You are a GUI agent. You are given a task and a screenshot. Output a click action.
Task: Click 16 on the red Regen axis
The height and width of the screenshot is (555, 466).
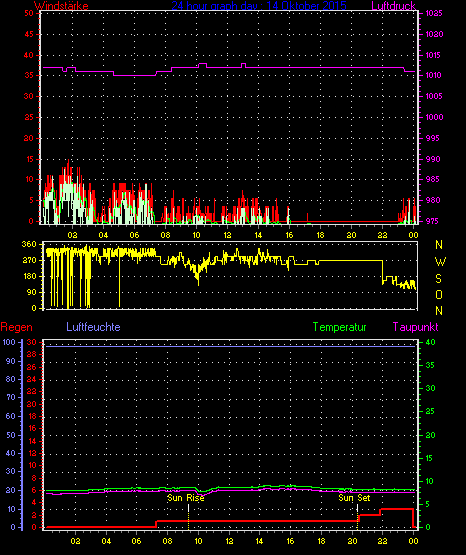[32, 428]
